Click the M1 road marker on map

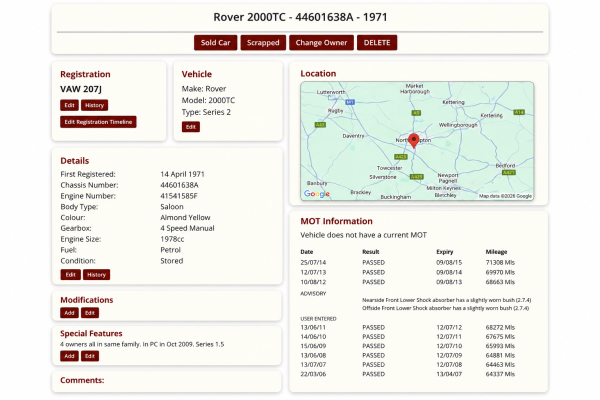[350, 102]
